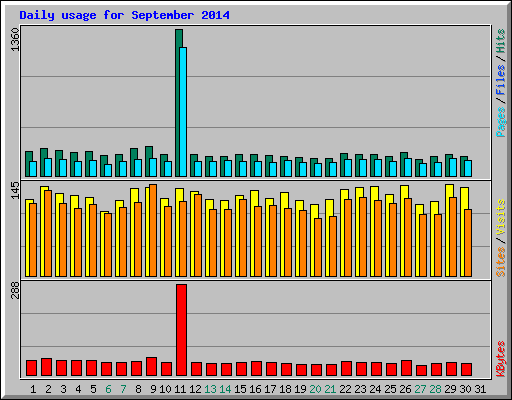Viewport: 512px width, 400px height.
Task: Click day label 29 on the x-axis
Action: (x=450, y=389)
